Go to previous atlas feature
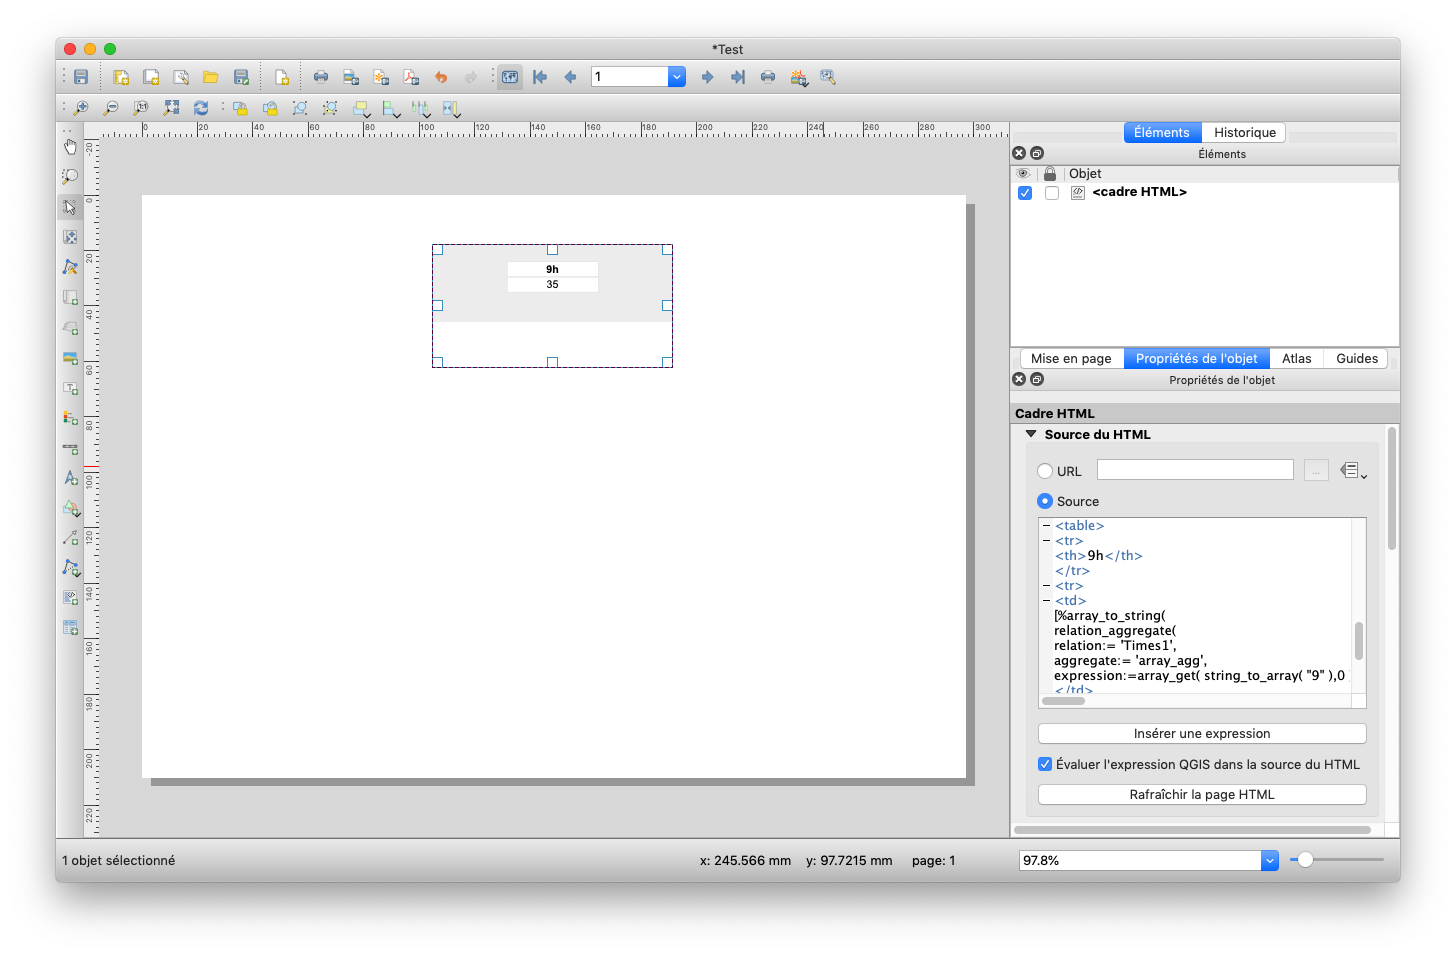 coord(570,77)
